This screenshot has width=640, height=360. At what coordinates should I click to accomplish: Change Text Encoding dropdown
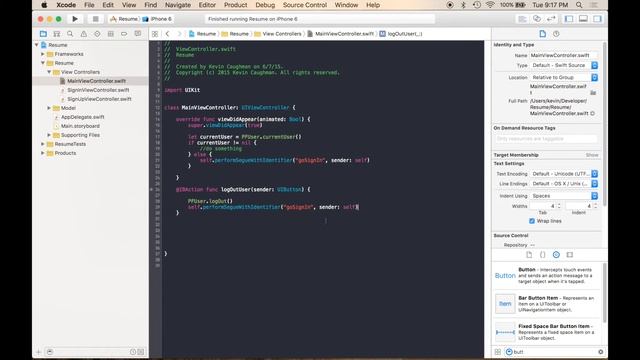pyautogui.click(x=564, y=174)
